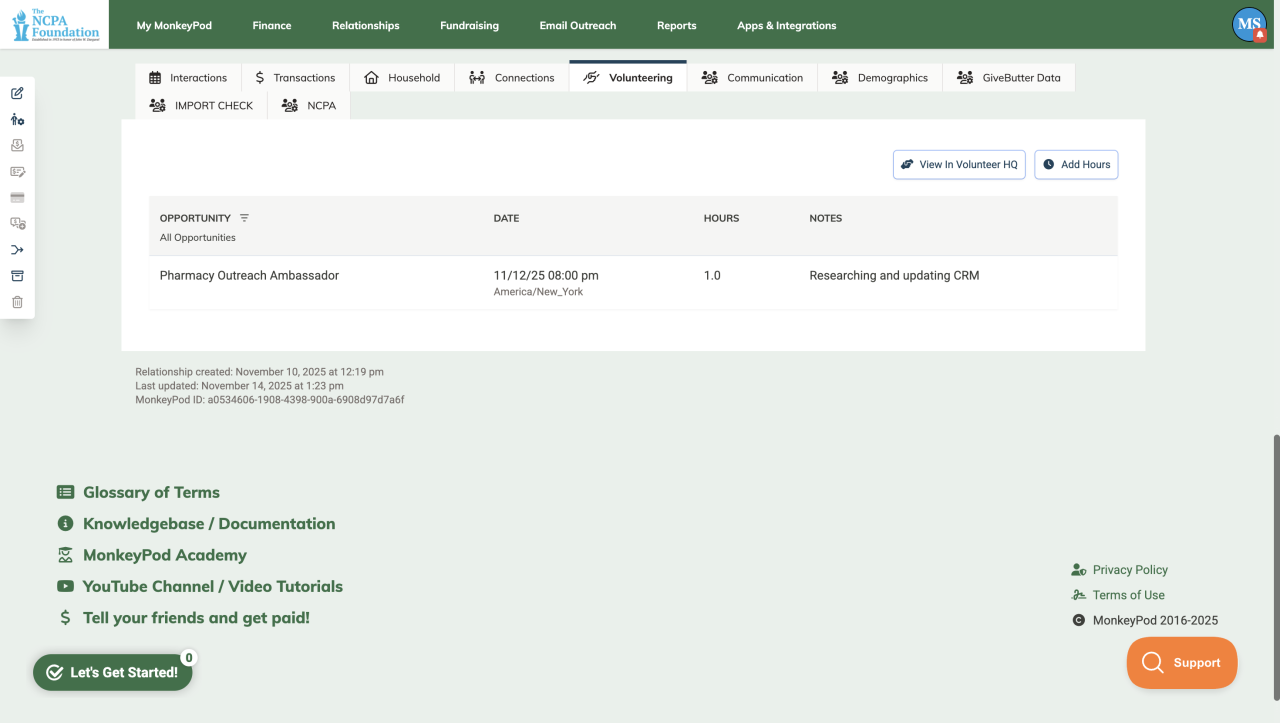Select the GiveButter Data tab
This screenshot has height=723, width=1280.
(x=1008, y=77)
